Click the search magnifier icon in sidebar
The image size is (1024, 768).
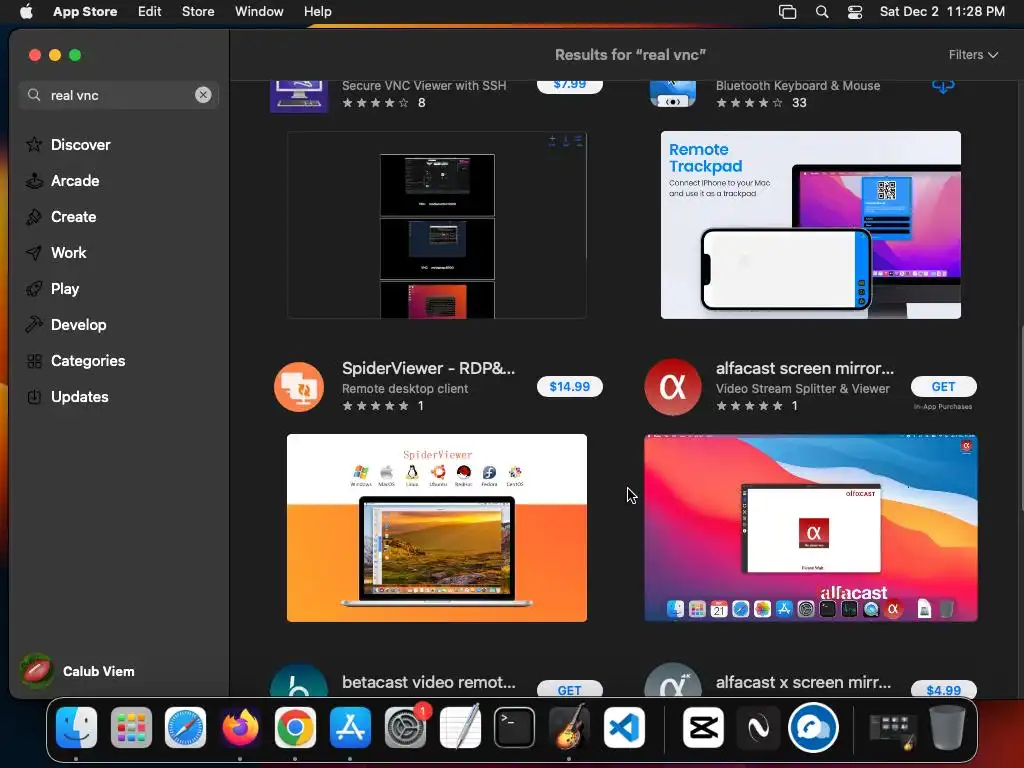tap(34, 95)
